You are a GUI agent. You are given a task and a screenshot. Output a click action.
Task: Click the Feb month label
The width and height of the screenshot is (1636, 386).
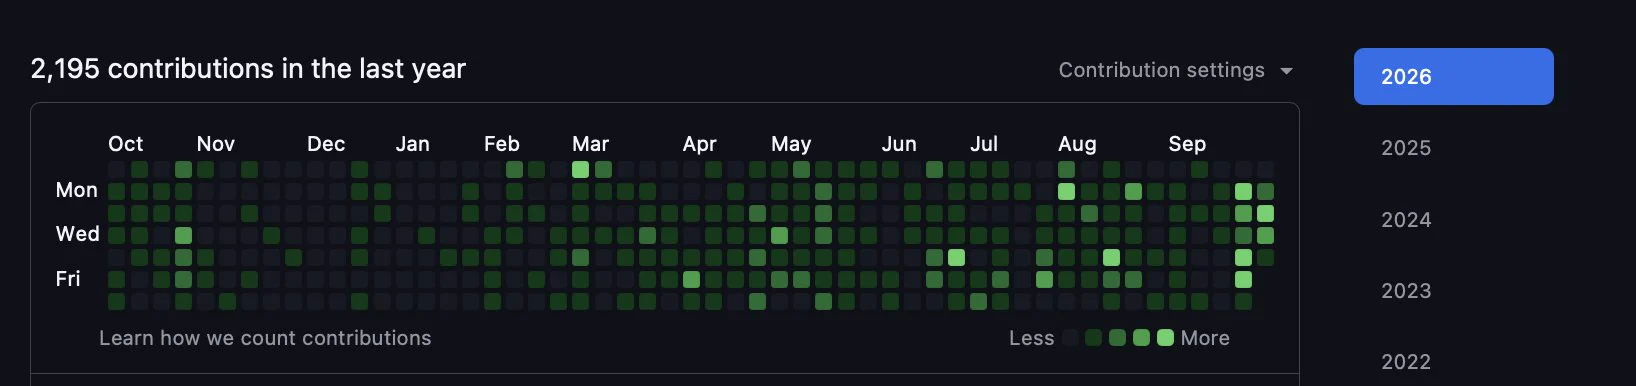[502, 144]
